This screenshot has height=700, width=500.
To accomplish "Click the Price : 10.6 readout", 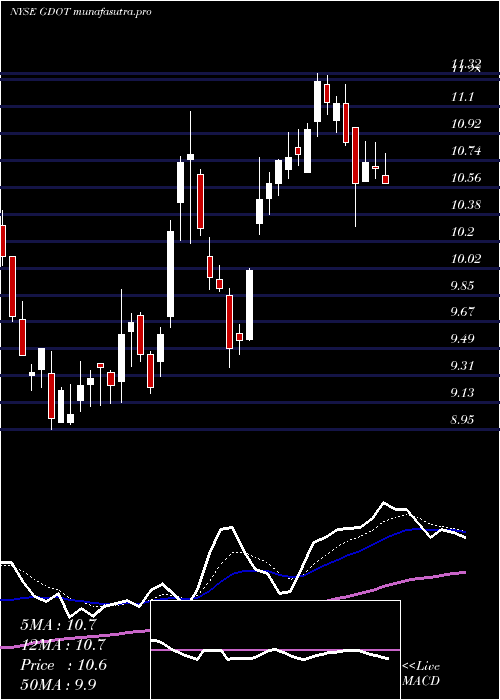I will [x=63, y=665].
